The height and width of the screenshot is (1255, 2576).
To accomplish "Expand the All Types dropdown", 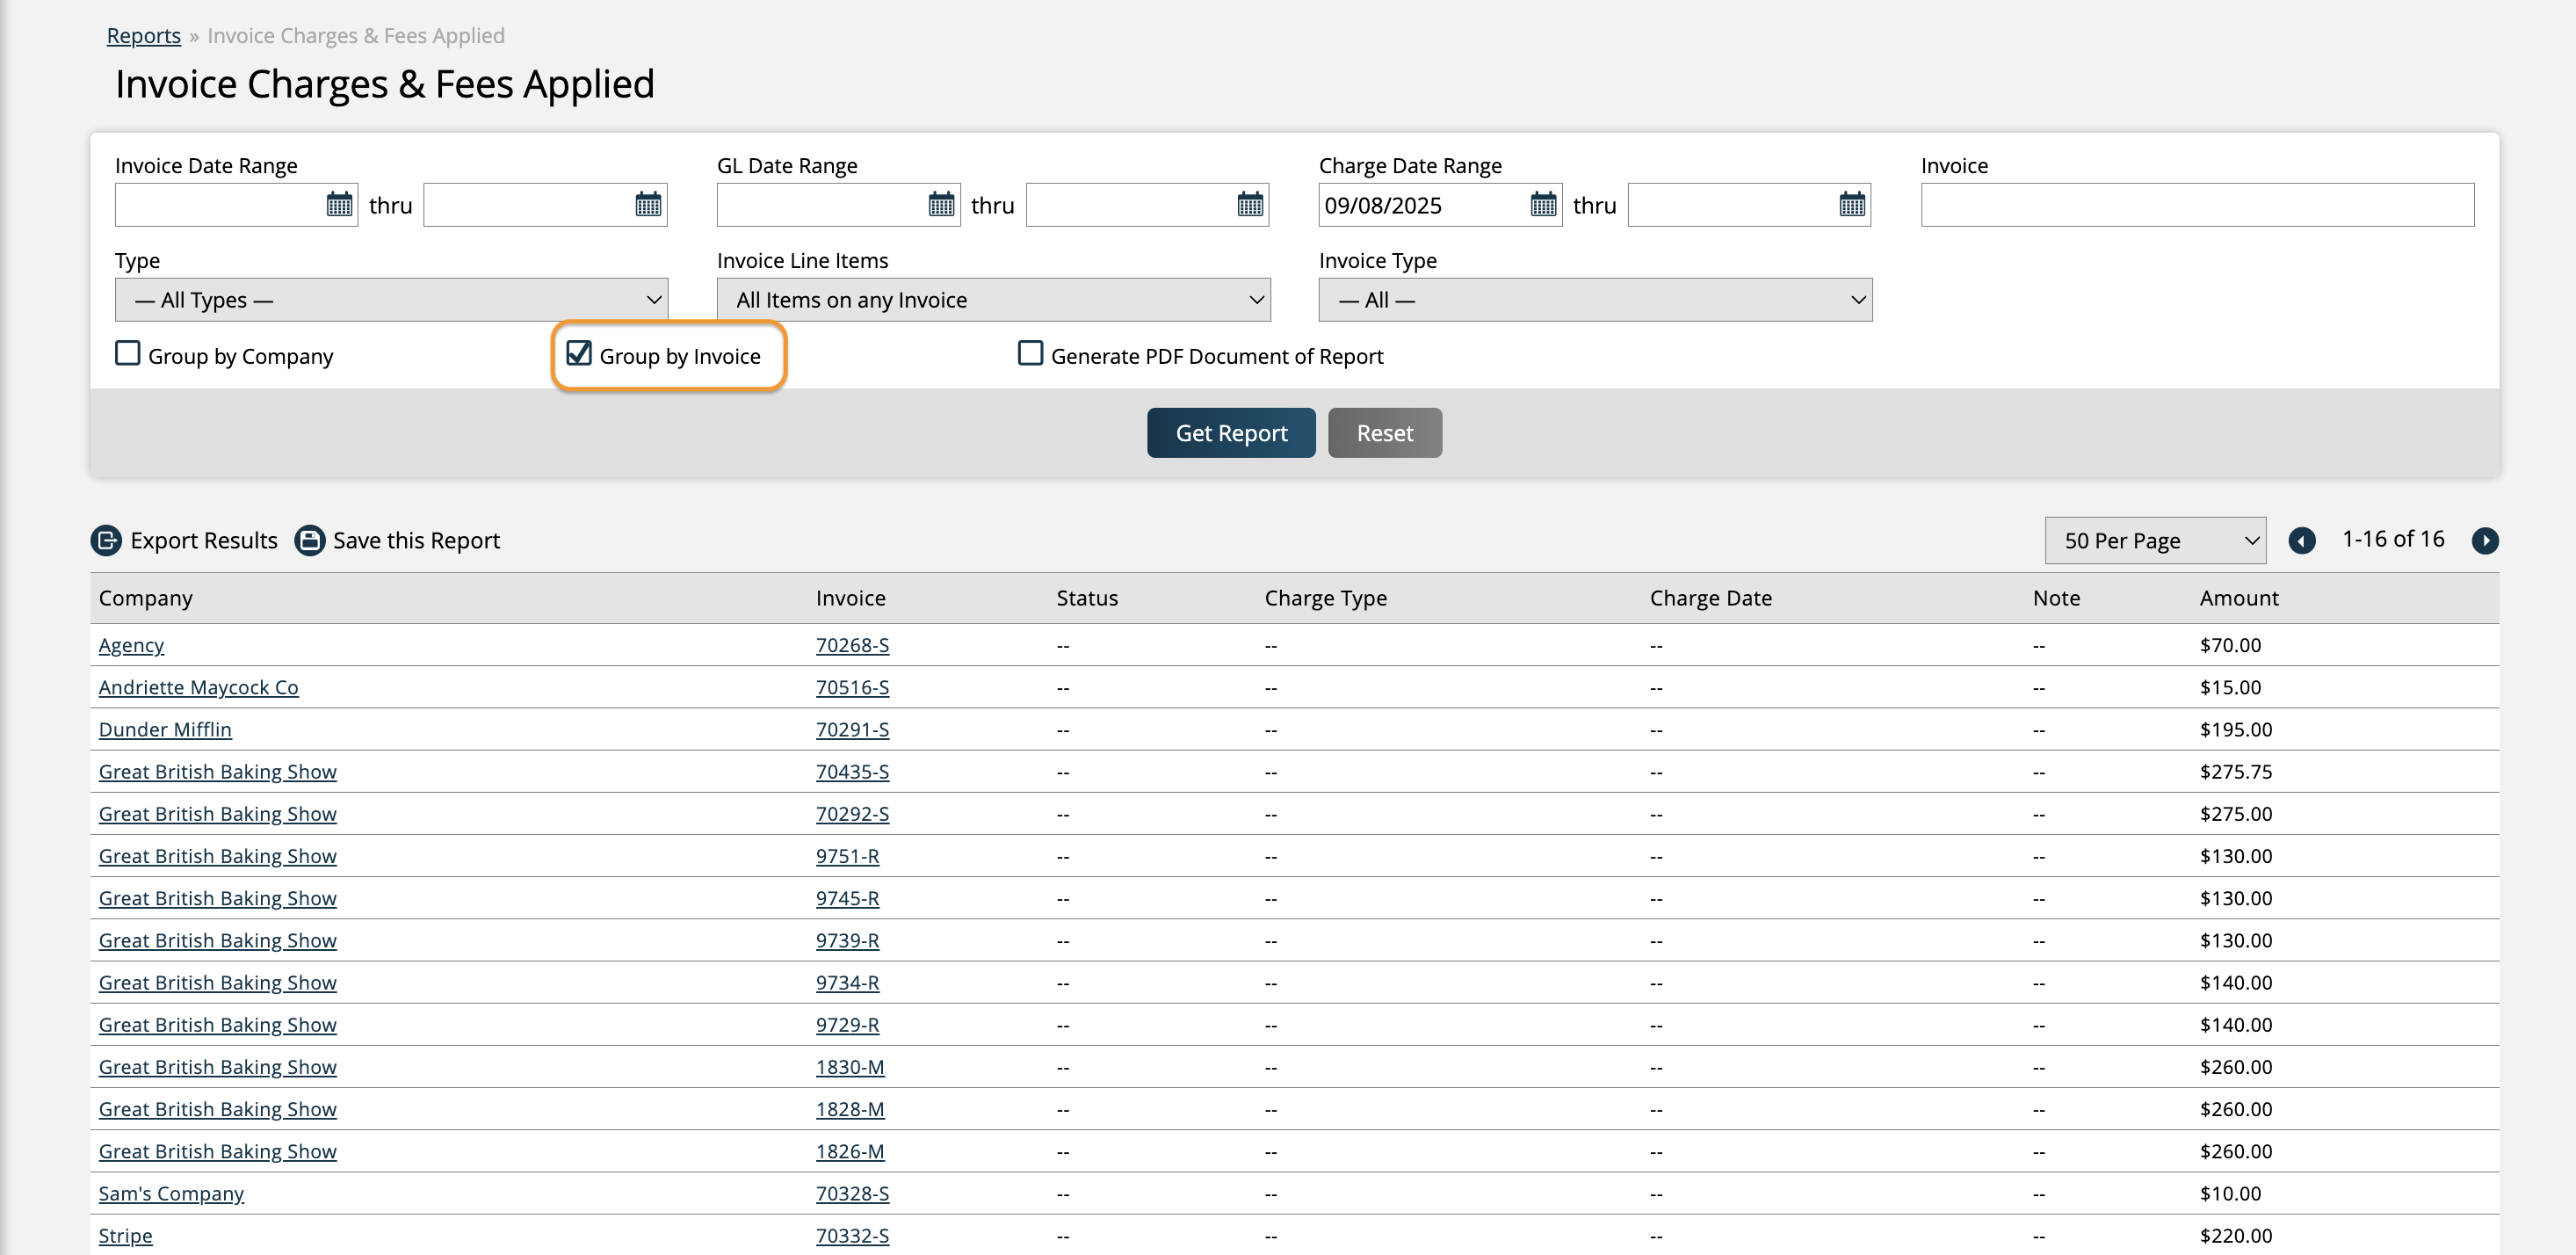I will (x=391, y=300).
